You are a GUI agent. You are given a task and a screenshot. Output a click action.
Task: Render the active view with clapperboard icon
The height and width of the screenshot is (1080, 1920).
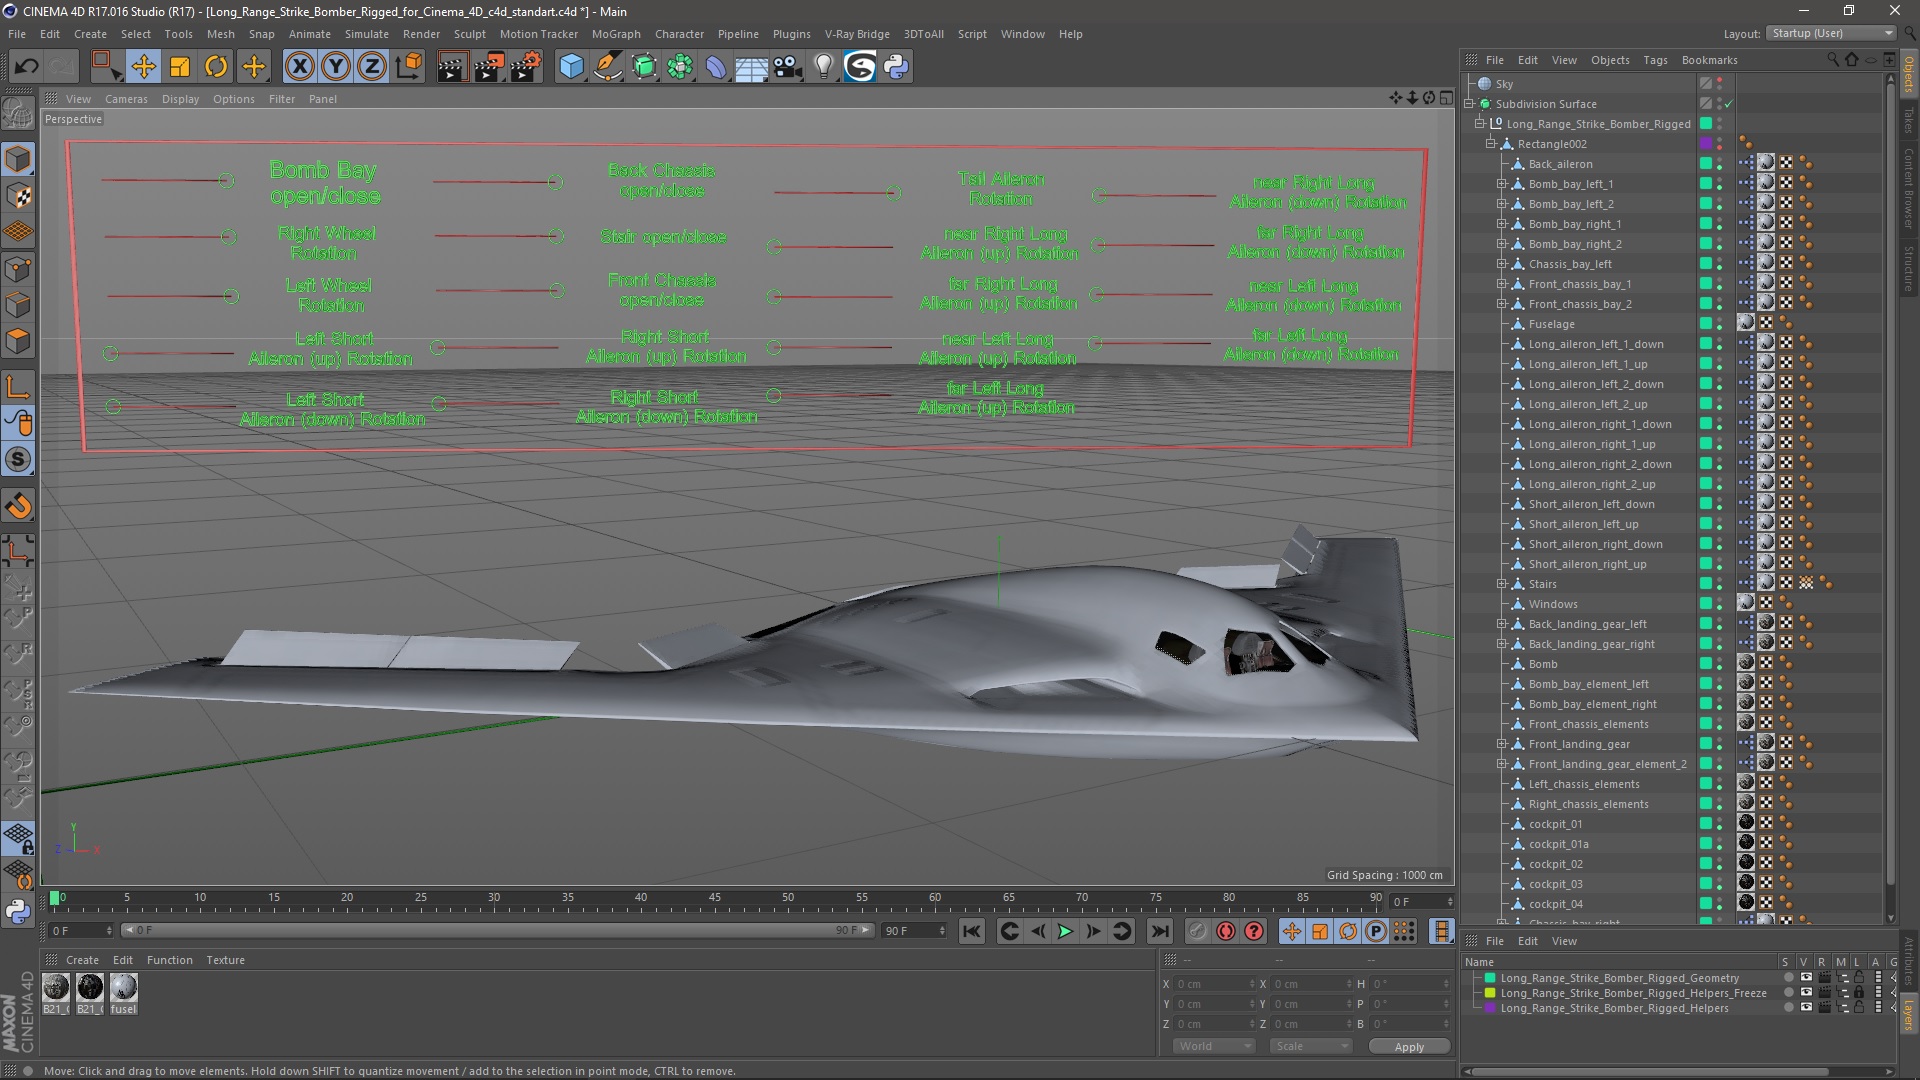(452, 67)
